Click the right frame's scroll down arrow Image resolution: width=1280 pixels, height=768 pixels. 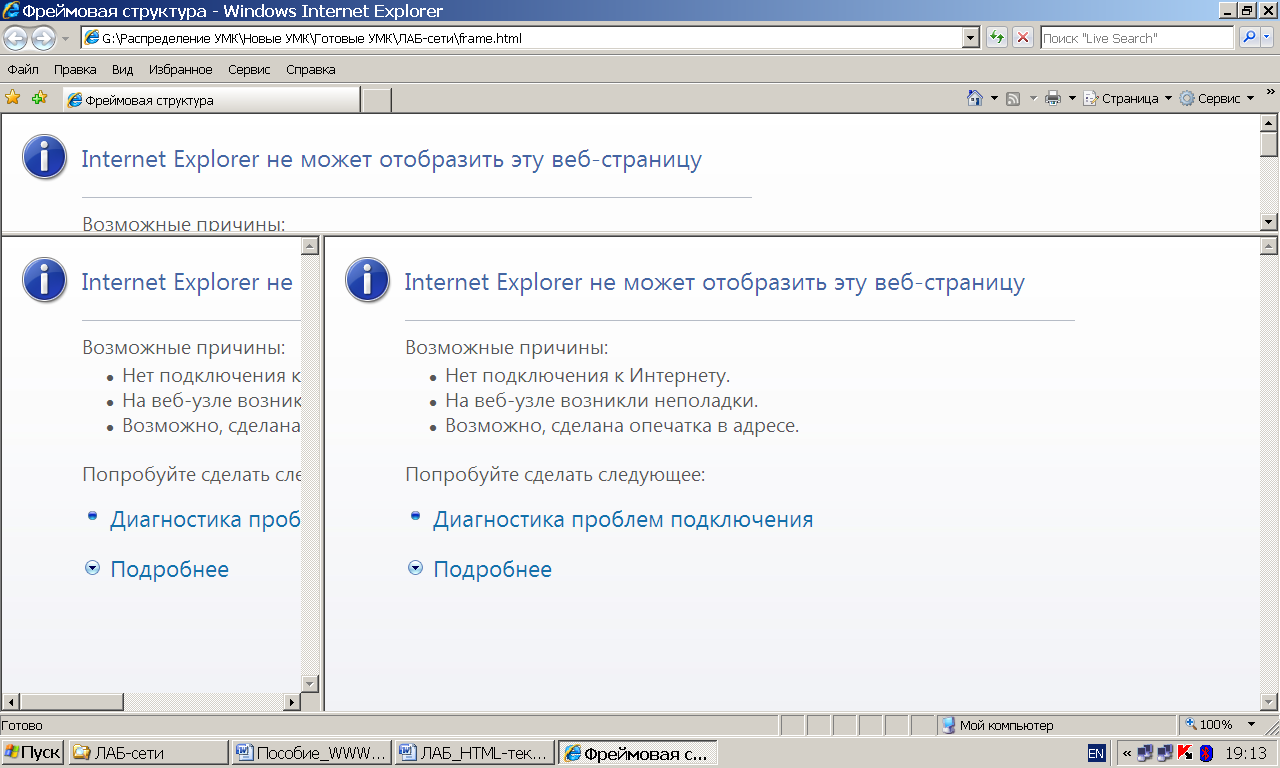click(1270, 702)
